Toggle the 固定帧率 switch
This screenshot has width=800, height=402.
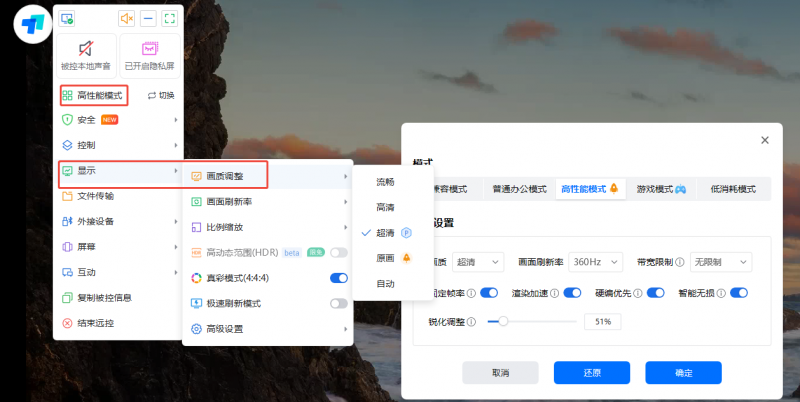(x=489, y=293)
